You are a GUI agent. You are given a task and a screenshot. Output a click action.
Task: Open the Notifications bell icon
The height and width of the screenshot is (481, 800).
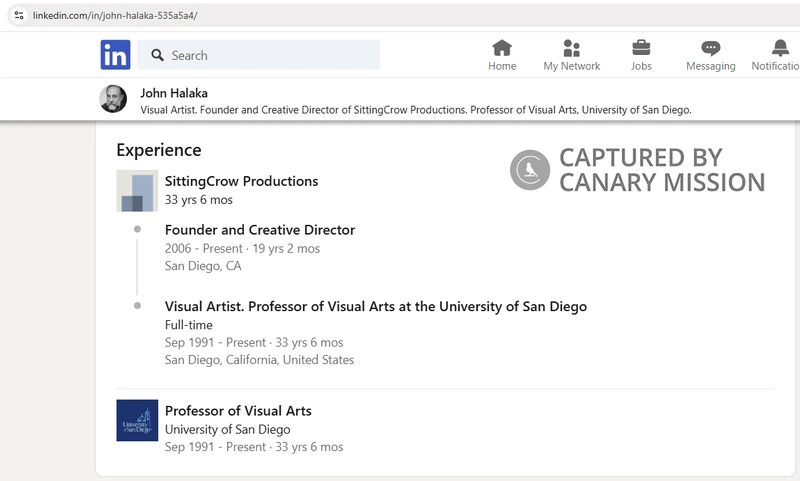click(780, 48)
